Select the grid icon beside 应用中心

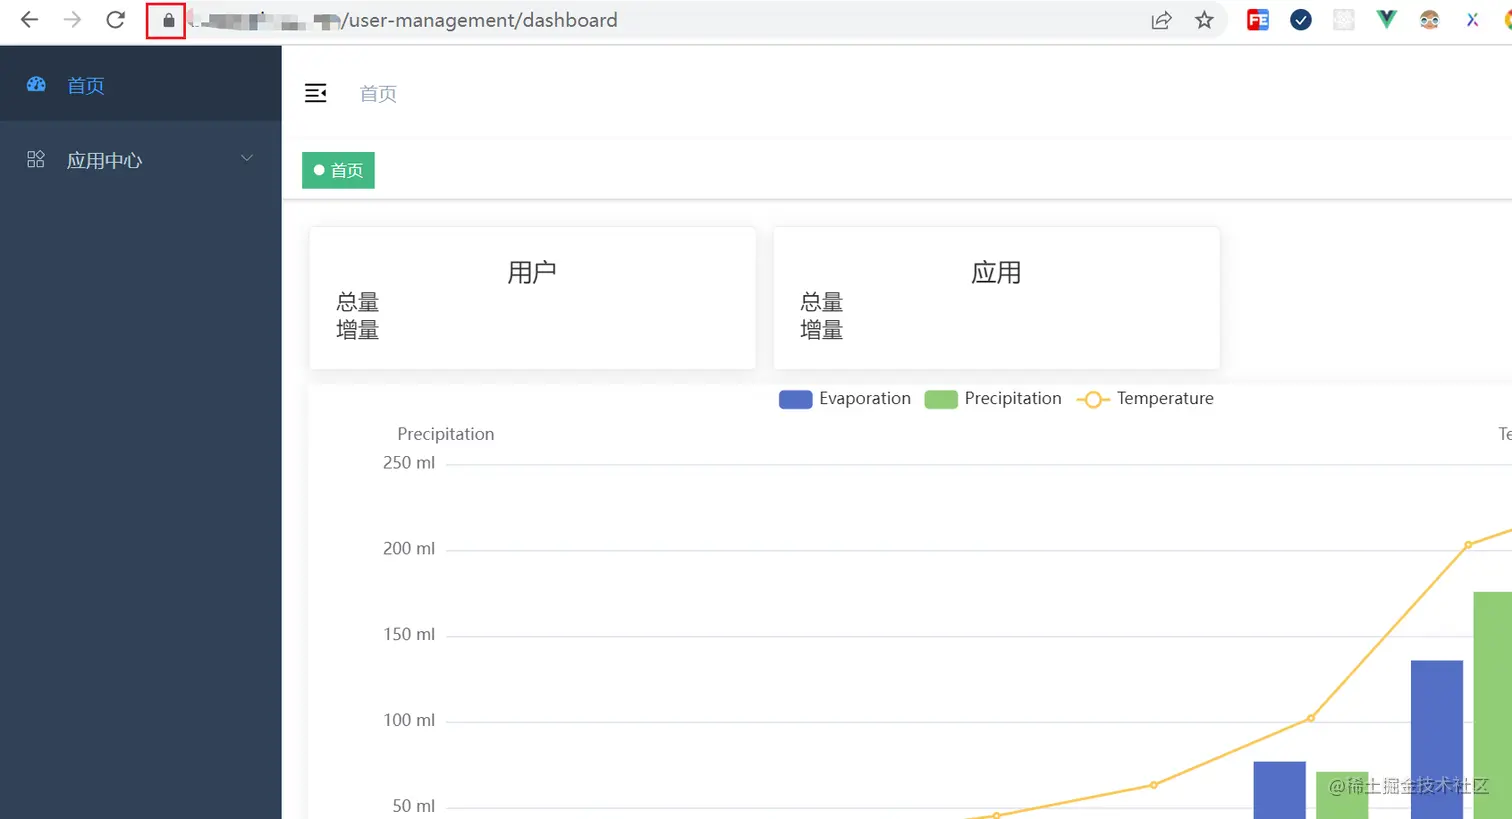(36, 159)
